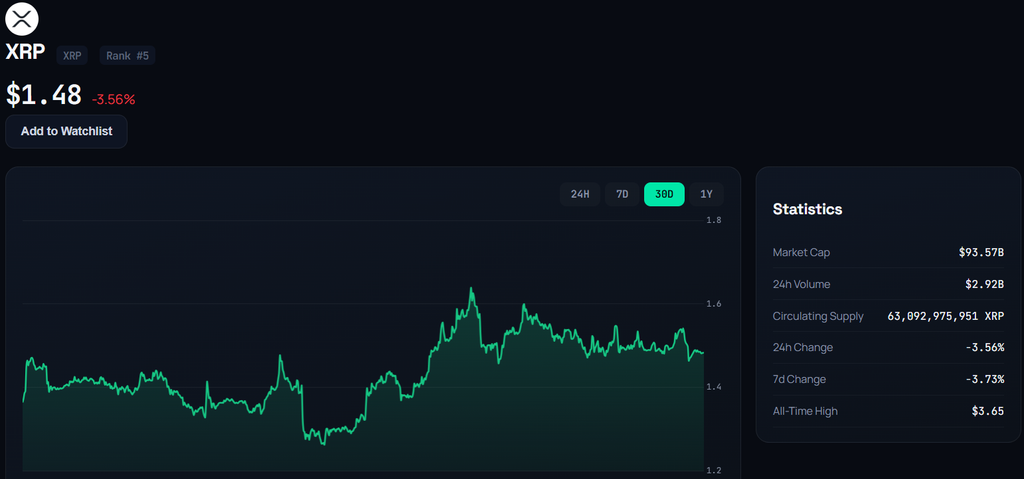Click the 24h Change -3.56% statistic value
This screenshot has width=1024, height=479.
point(985,348)
